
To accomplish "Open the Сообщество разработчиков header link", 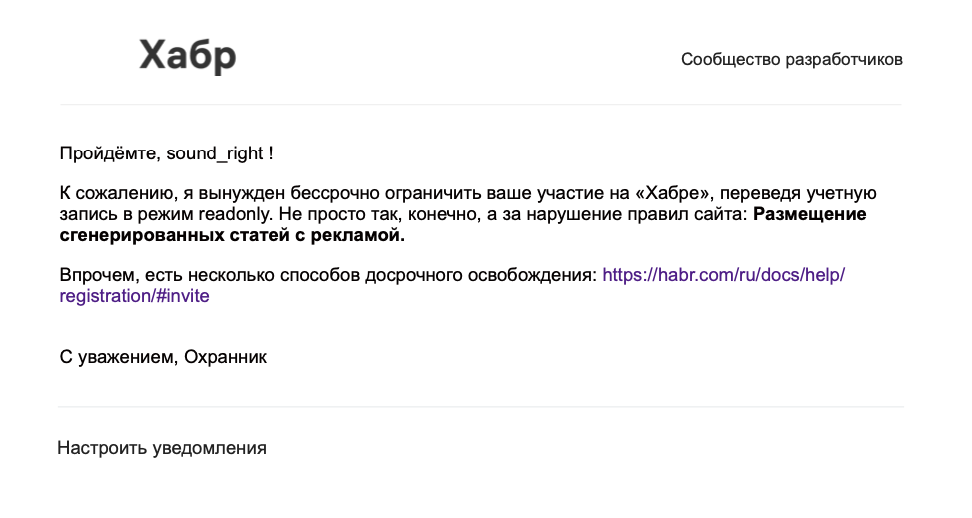I will click(792, 59).
